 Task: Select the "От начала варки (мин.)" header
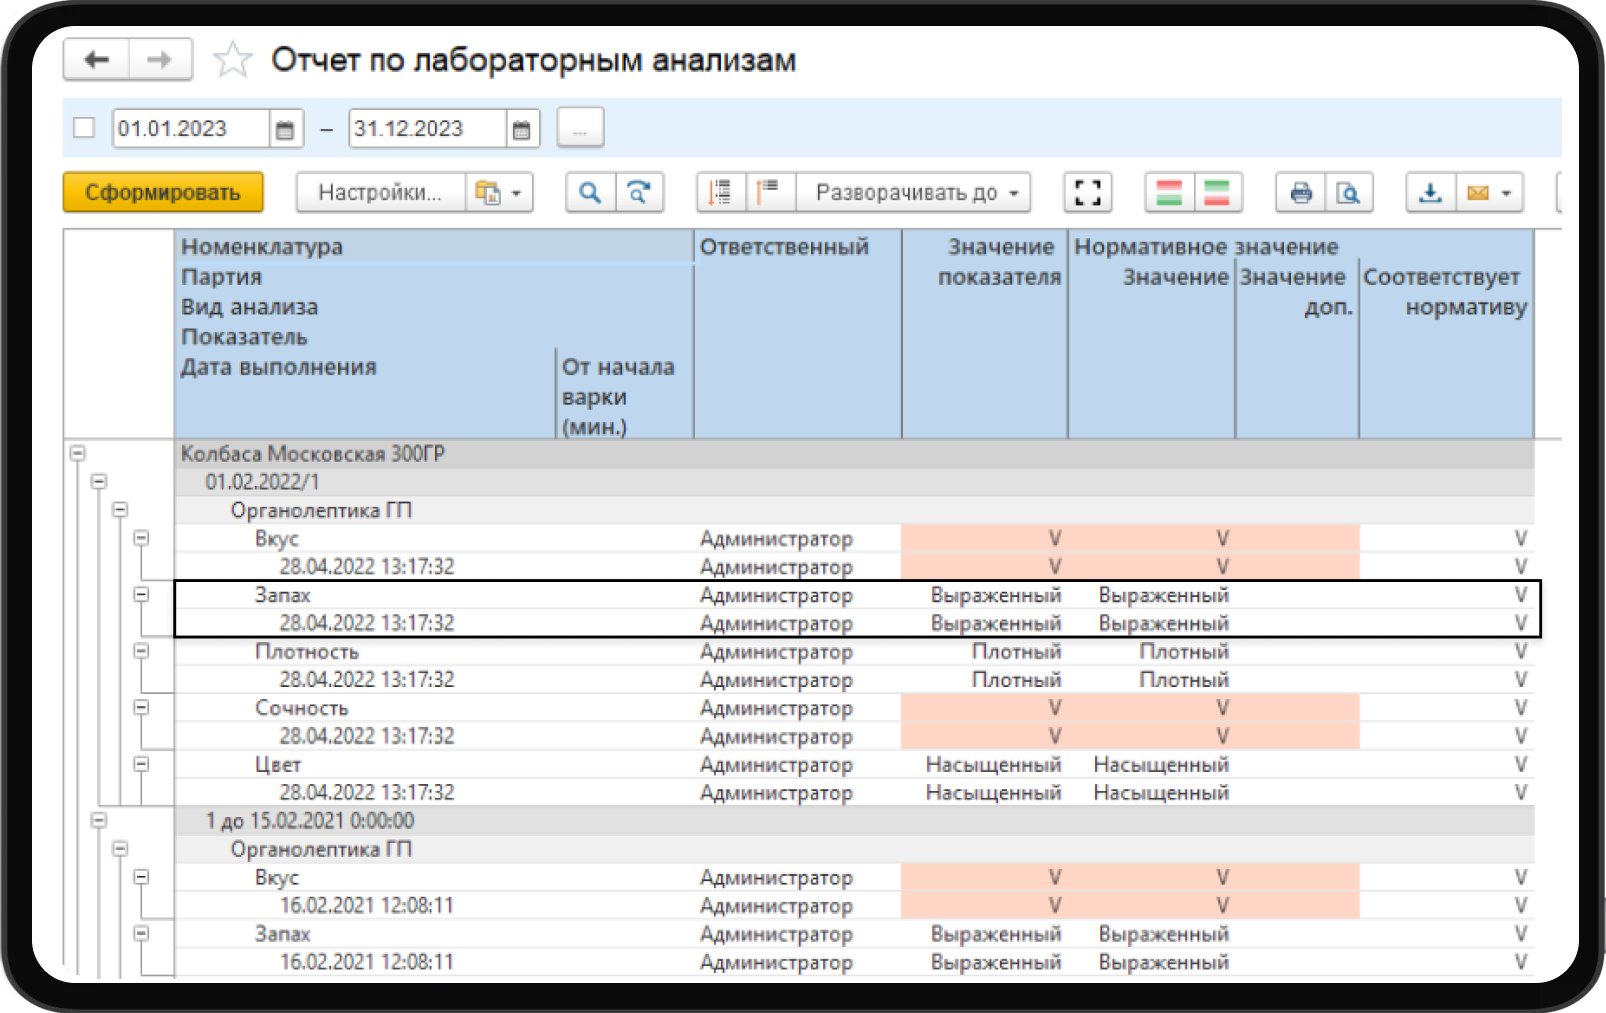[618, 396]
